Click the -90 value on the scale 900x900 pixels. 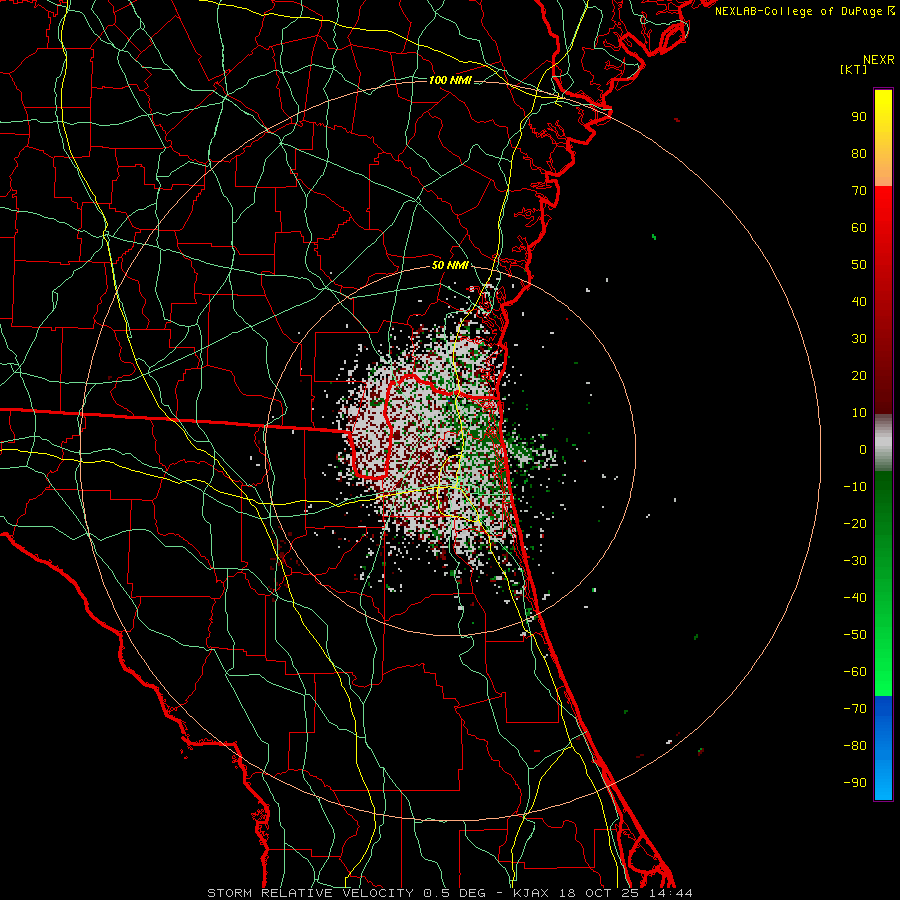pyautogui.click(x=855, y=783)
